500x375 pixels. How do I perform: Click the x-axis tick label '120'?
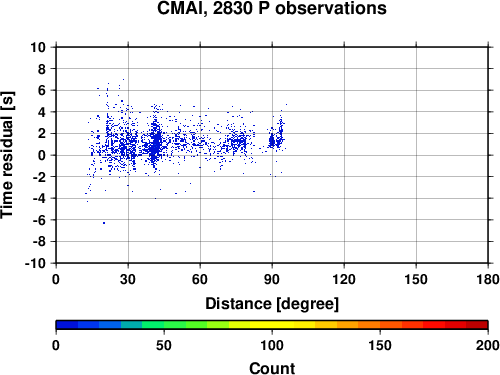click(x=344, y=279)
